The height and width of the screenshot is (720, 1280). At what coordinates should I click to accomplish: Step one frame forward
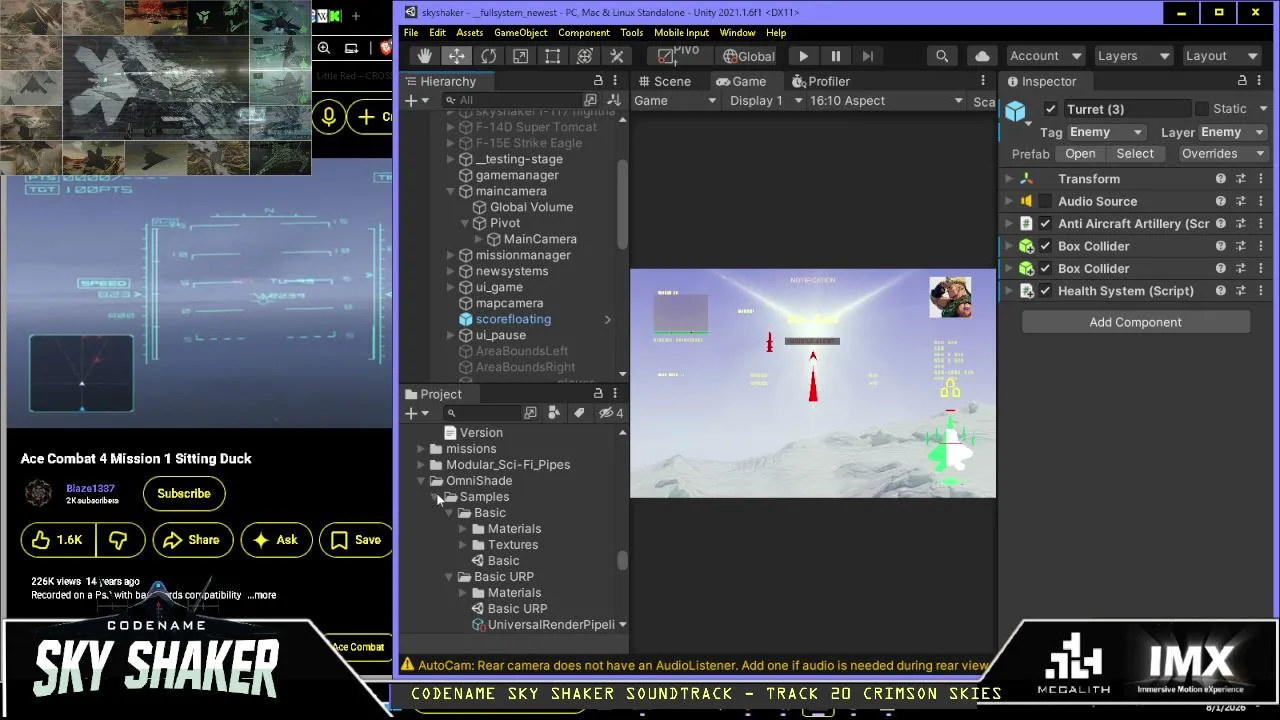[868, 57]
